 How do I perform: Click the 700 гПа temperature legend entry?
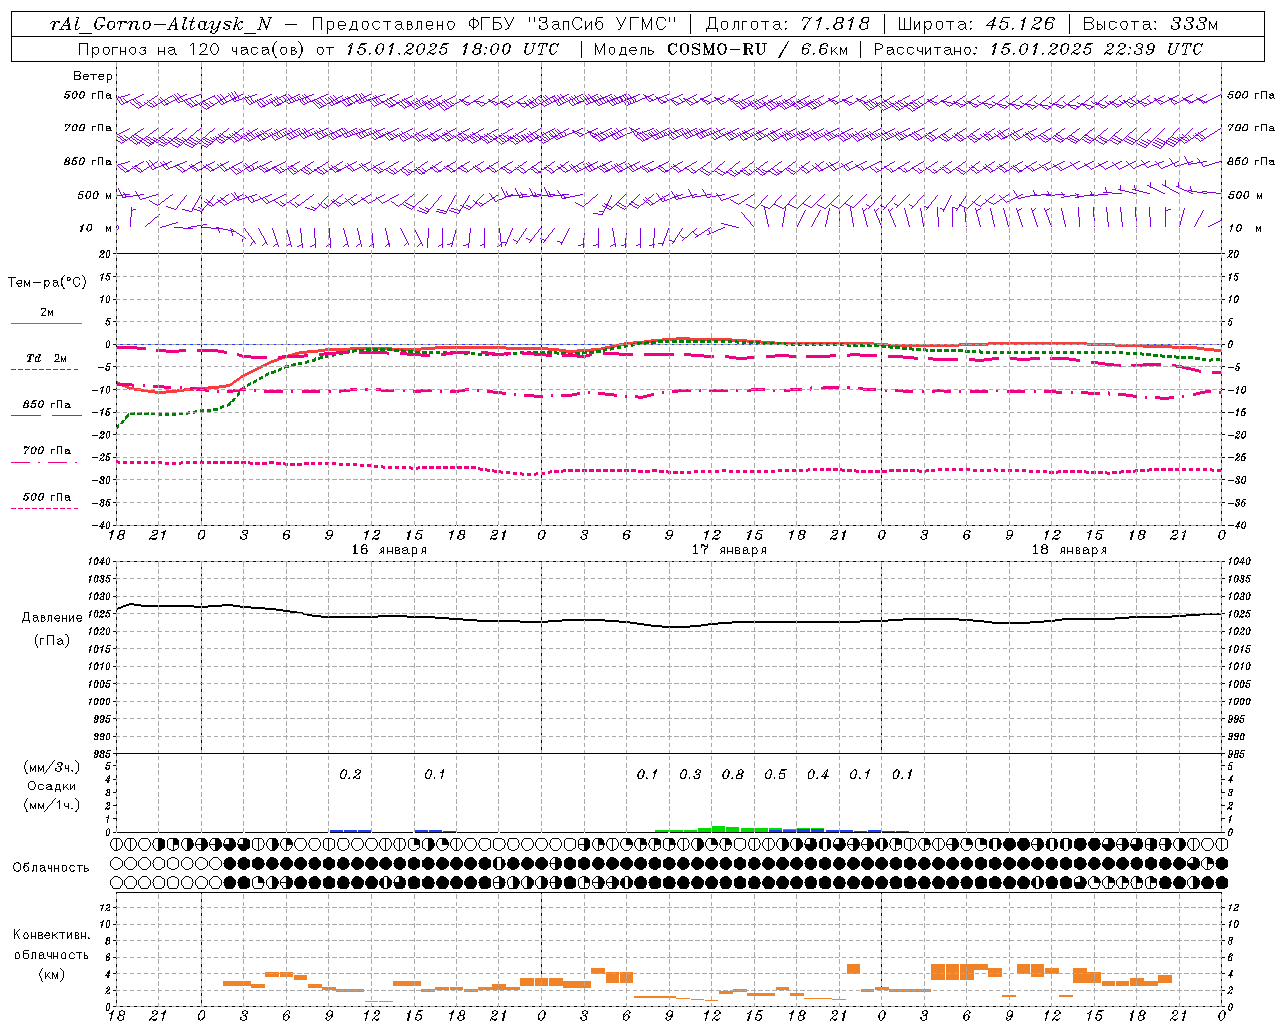coord(47,451)
